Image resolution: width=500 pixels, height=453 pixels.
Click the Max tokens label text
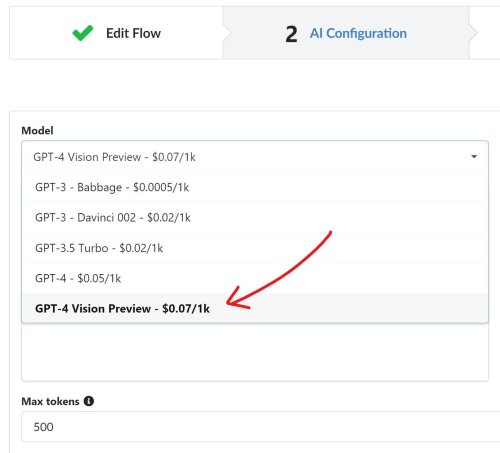50,401
